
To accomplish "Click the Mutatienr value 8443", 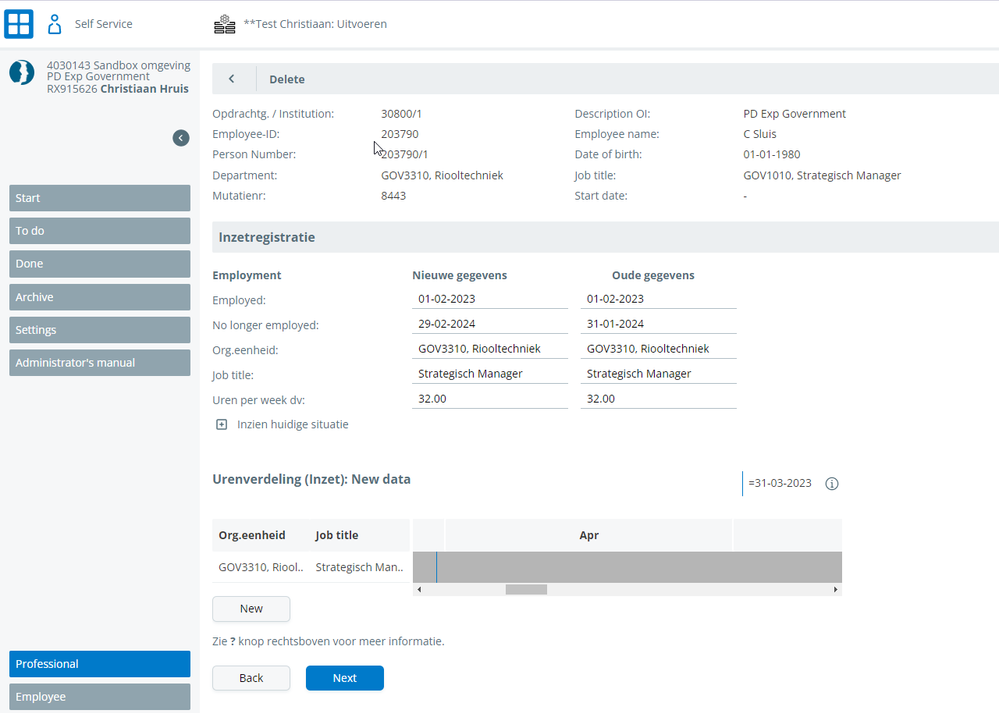I will (393, 196).
